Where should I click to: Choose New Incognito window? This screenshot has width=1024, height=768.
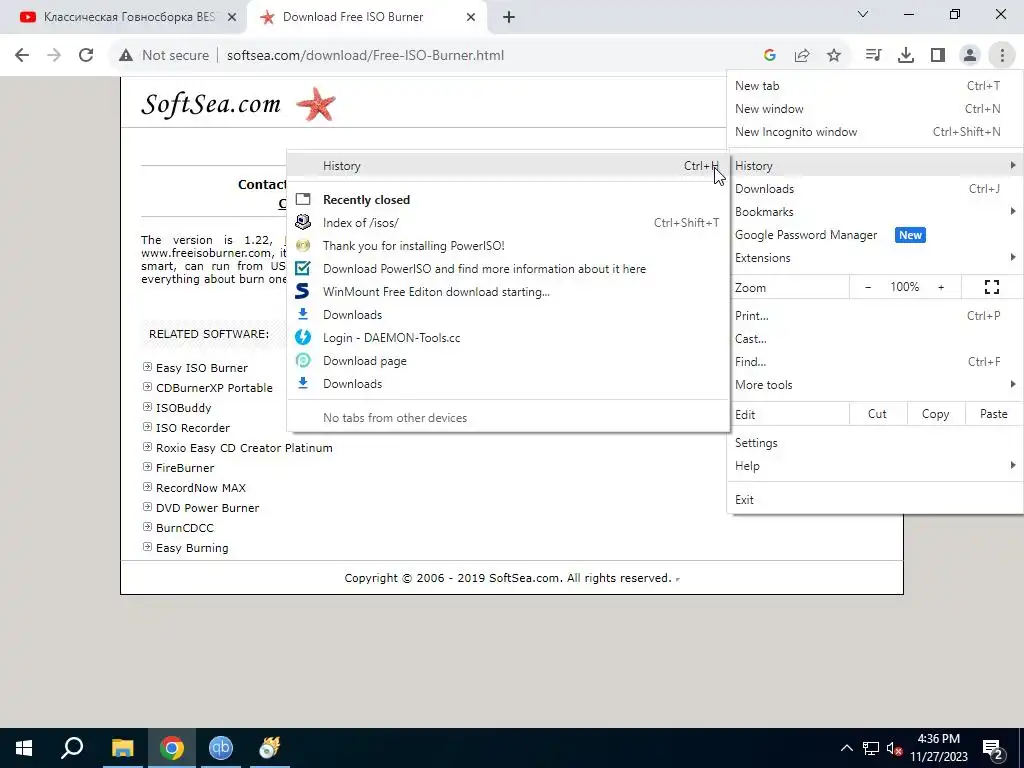[875, 131]
